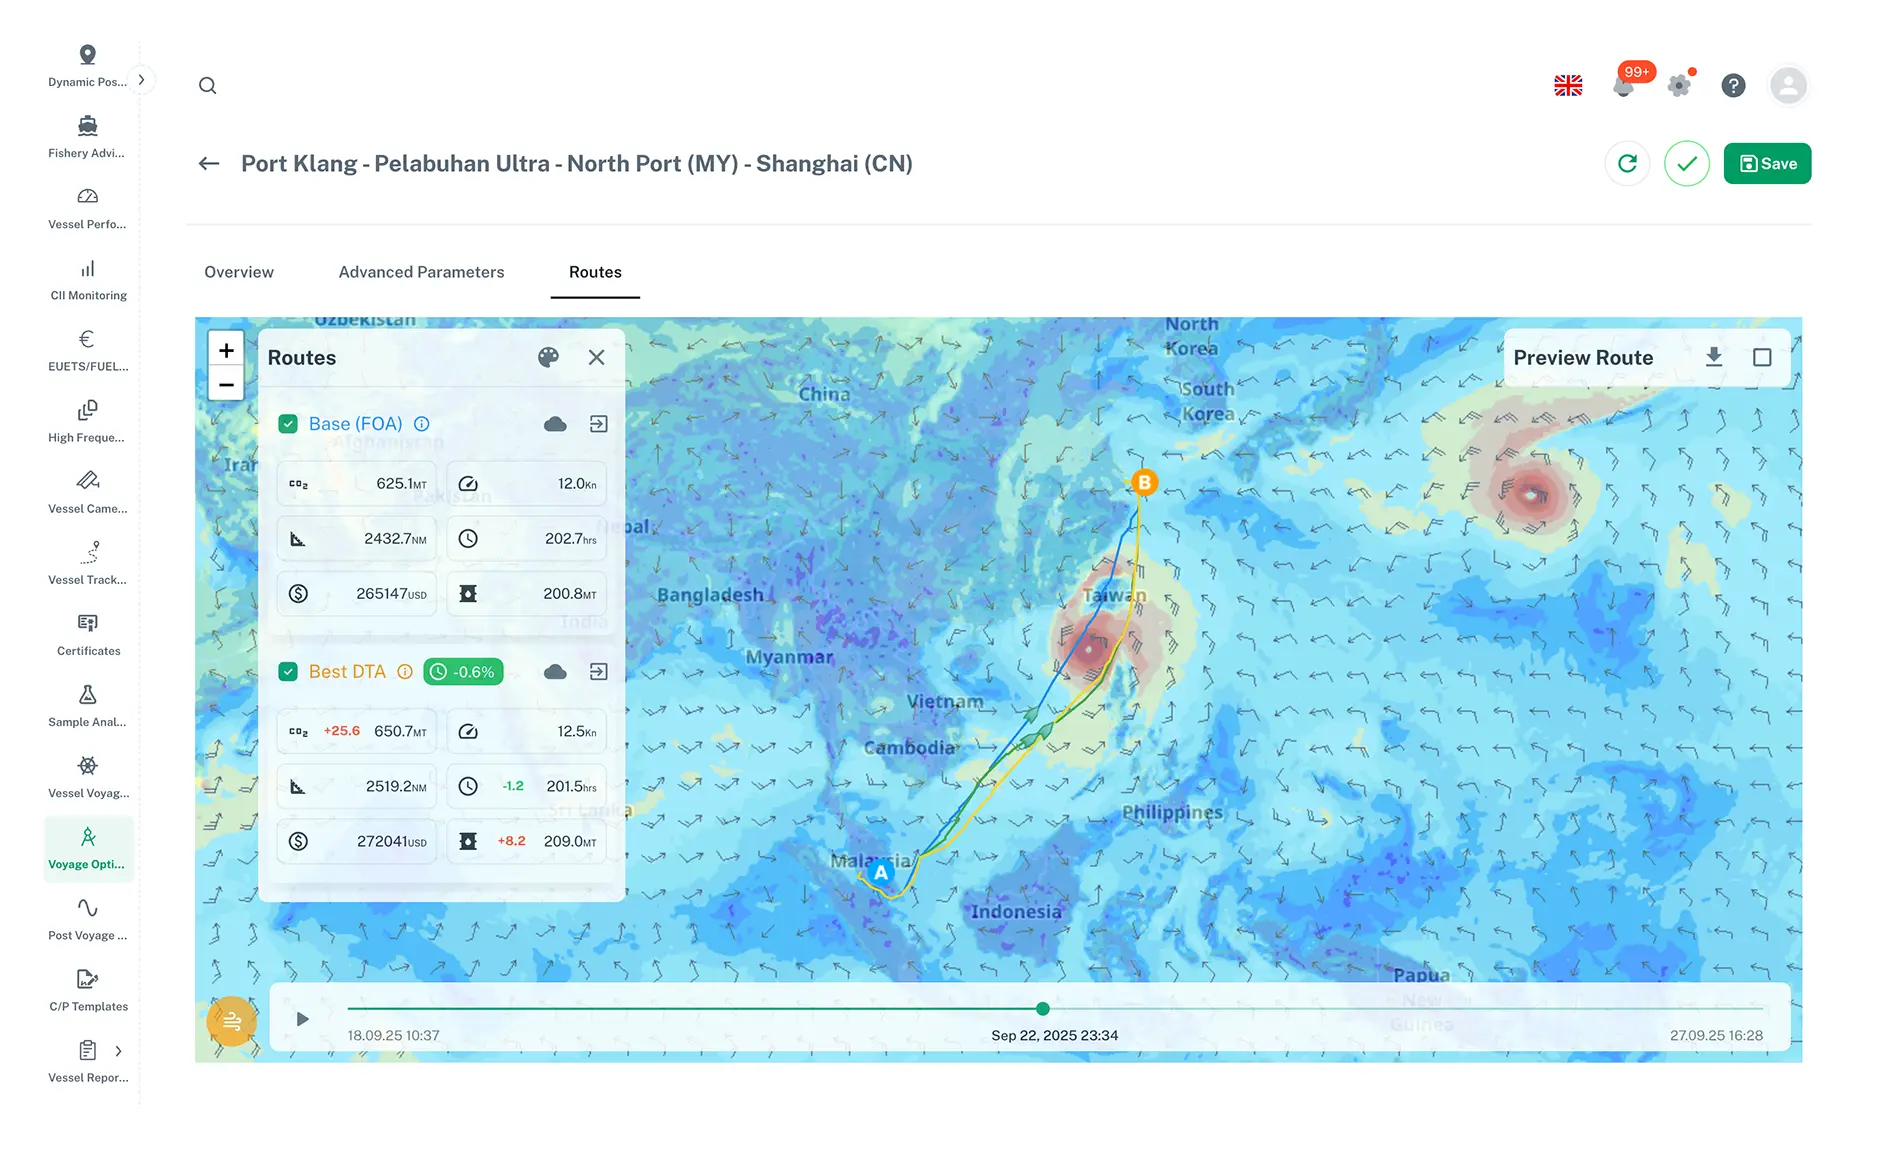Image resolution: width=1900 pixels, height=1151 pixels.
Task: Maximize the Preview Route panel
Action: point(1762,357)
